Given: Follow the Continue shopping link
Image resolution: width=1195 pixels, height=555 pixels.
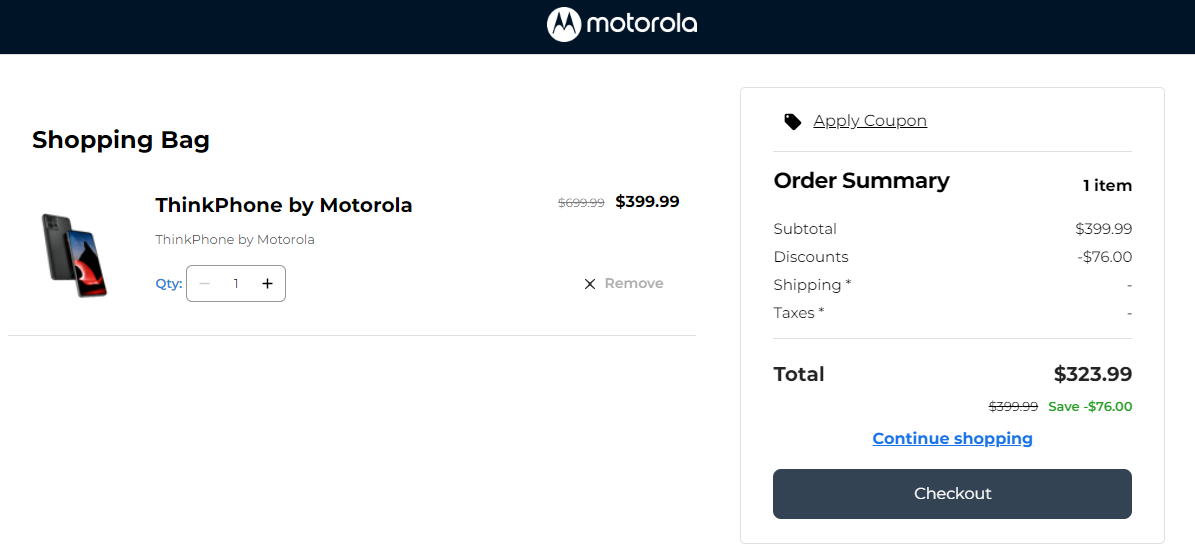Looking at the screenshot, I should tap(952, 439).
